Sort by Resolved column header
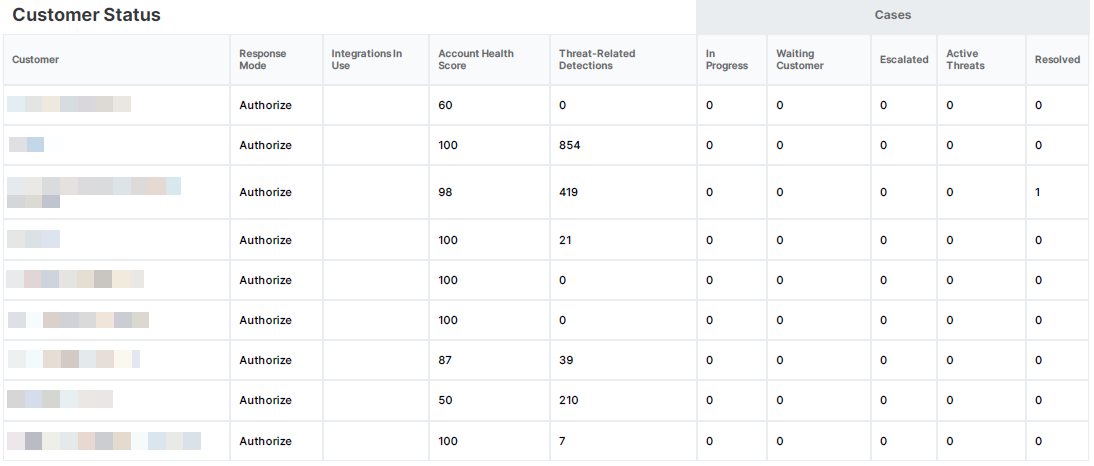This screenshot has width=1094, height=466. pyautogui.click(x=1057, y=60)
